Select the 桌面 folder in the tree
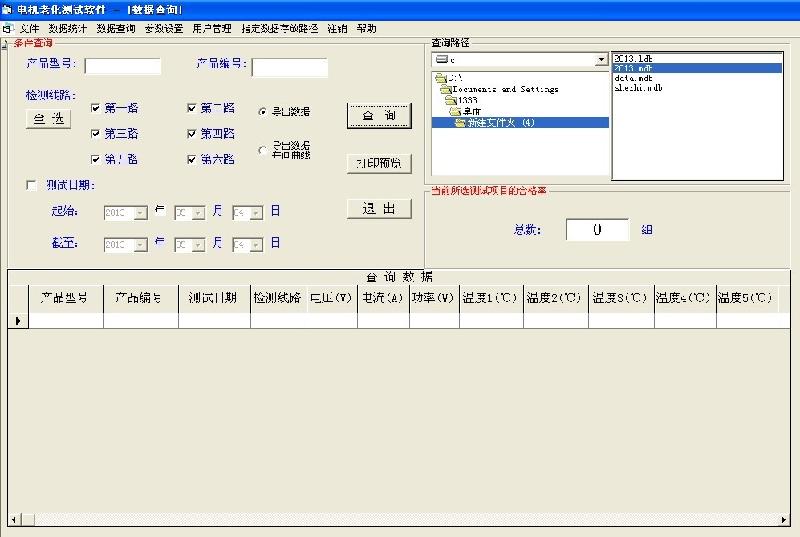This screenshot has width=800, height=537. (x=463, y=111)
